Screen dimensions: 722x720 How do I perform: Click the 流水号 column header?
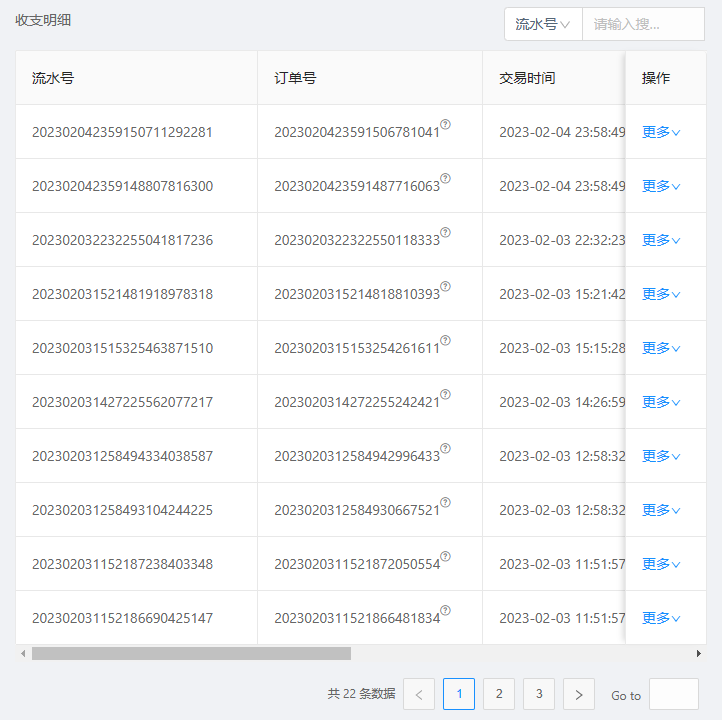[x=136, y=78]
